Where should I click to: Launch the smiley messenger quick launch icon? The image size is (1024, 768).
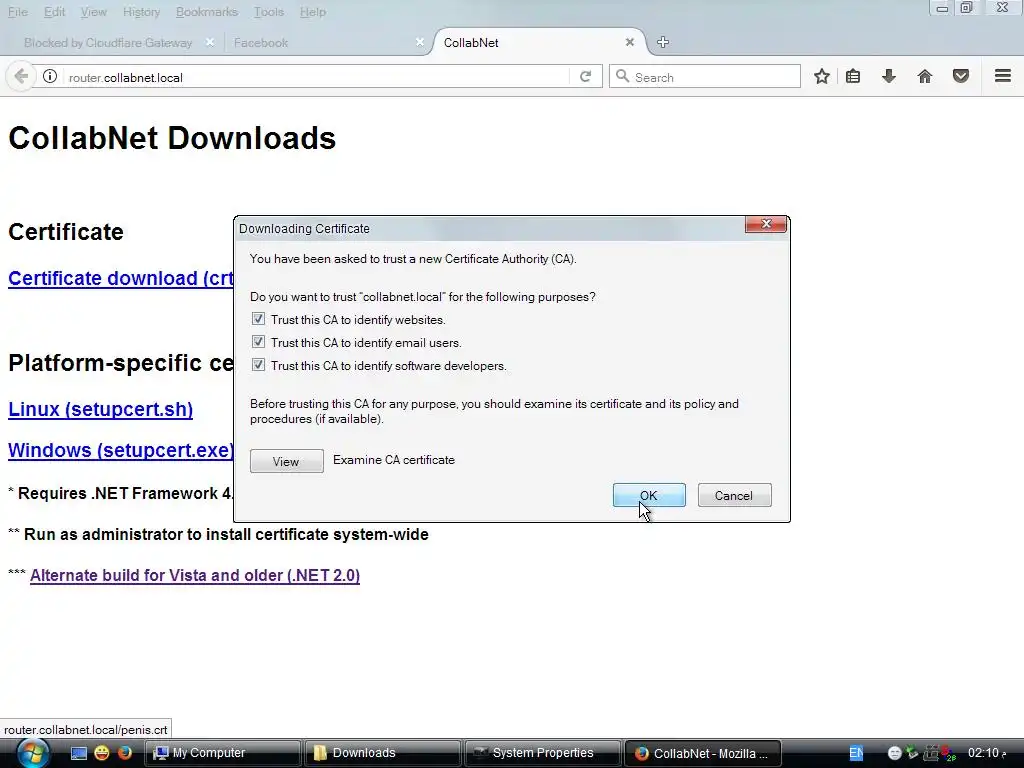click(102, 753)
